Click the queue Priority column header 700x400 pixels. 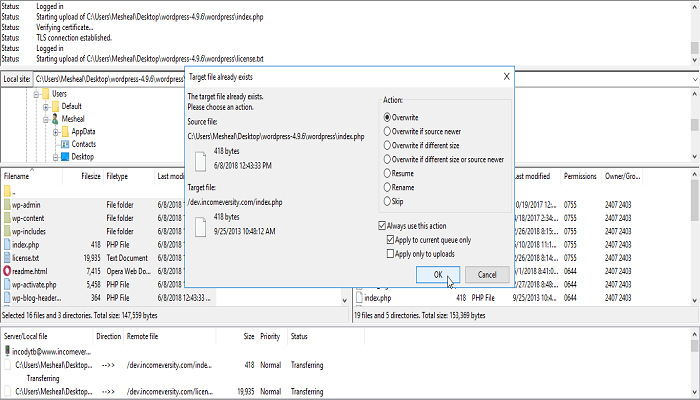[x=272, y=337]
